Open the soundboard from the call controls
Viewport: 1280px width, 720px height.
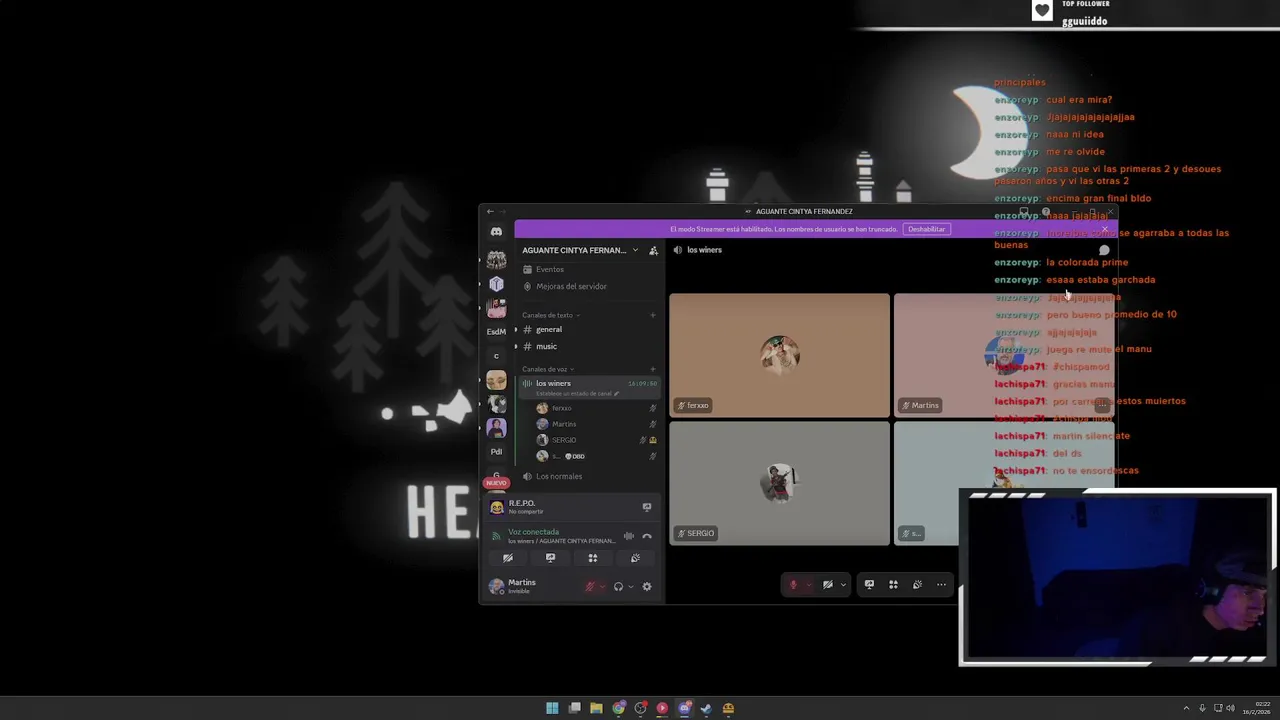917,585
